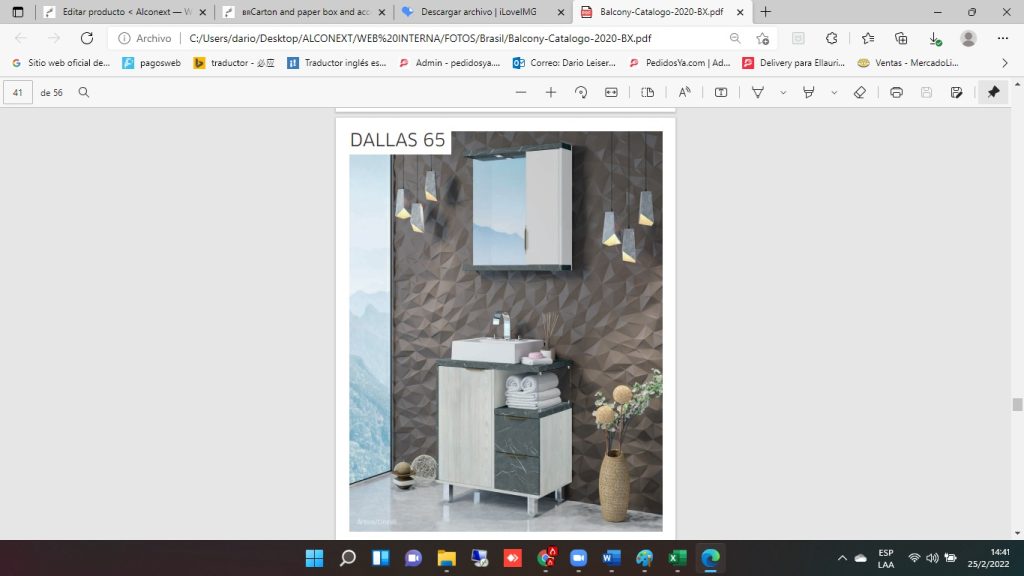Open Edge Settings and more menu
The width and height of the screenshot is (1024, 576).
(x=1003, y=39)
